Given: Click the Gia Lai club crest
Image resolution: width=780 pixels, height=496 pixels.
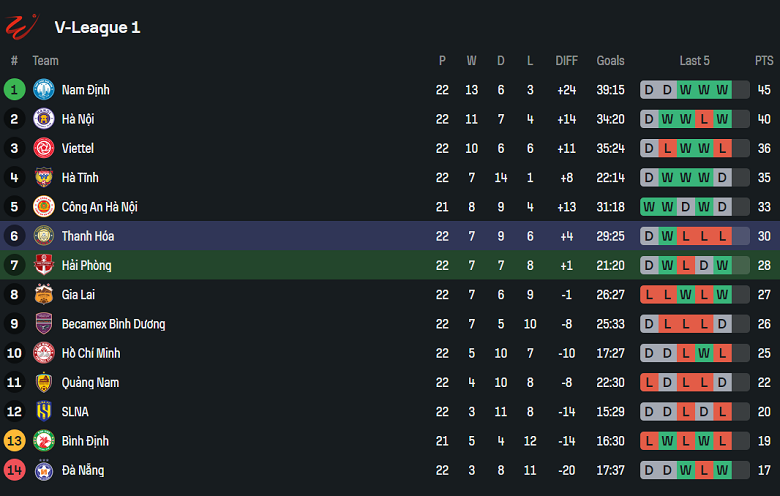Looking at the screenshot, I should 44,294.
